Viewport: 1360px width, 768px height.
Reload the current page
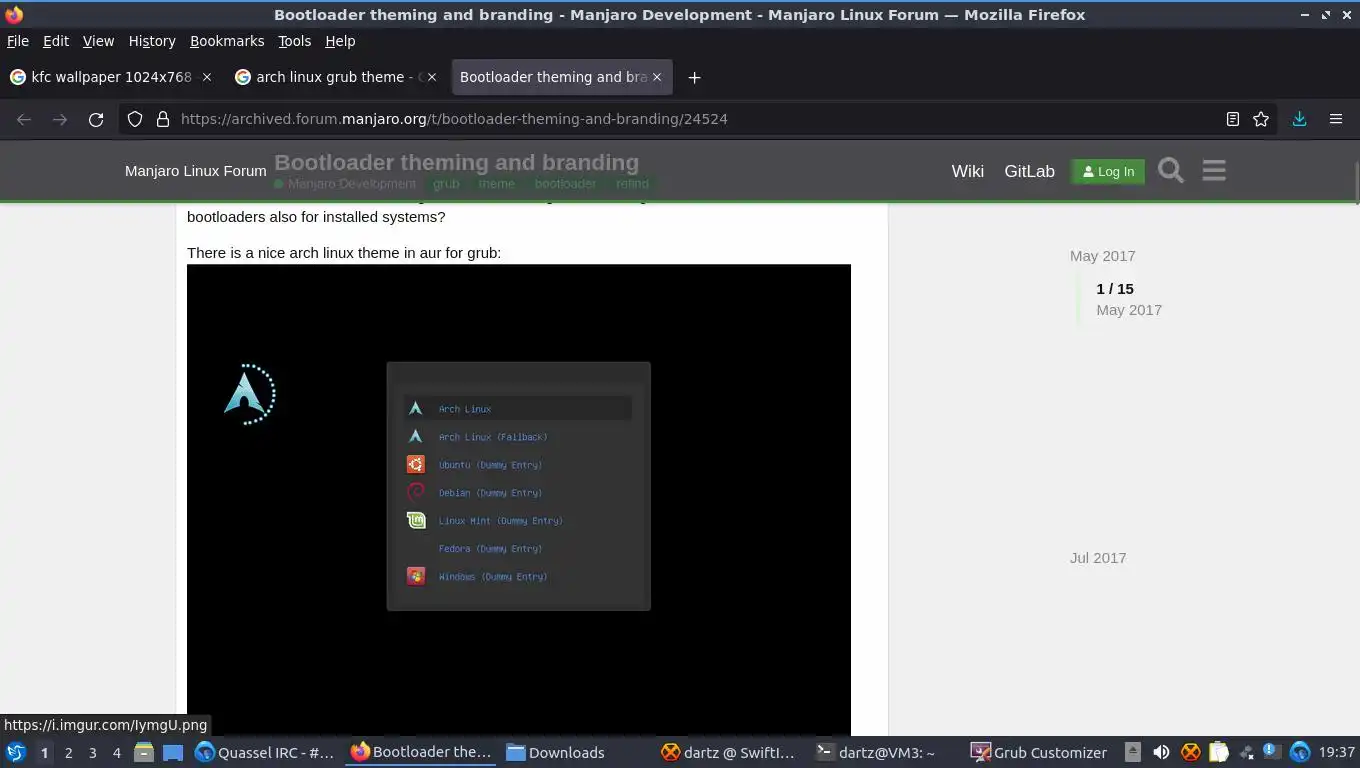pyautogui.click(x=96, y=119)
